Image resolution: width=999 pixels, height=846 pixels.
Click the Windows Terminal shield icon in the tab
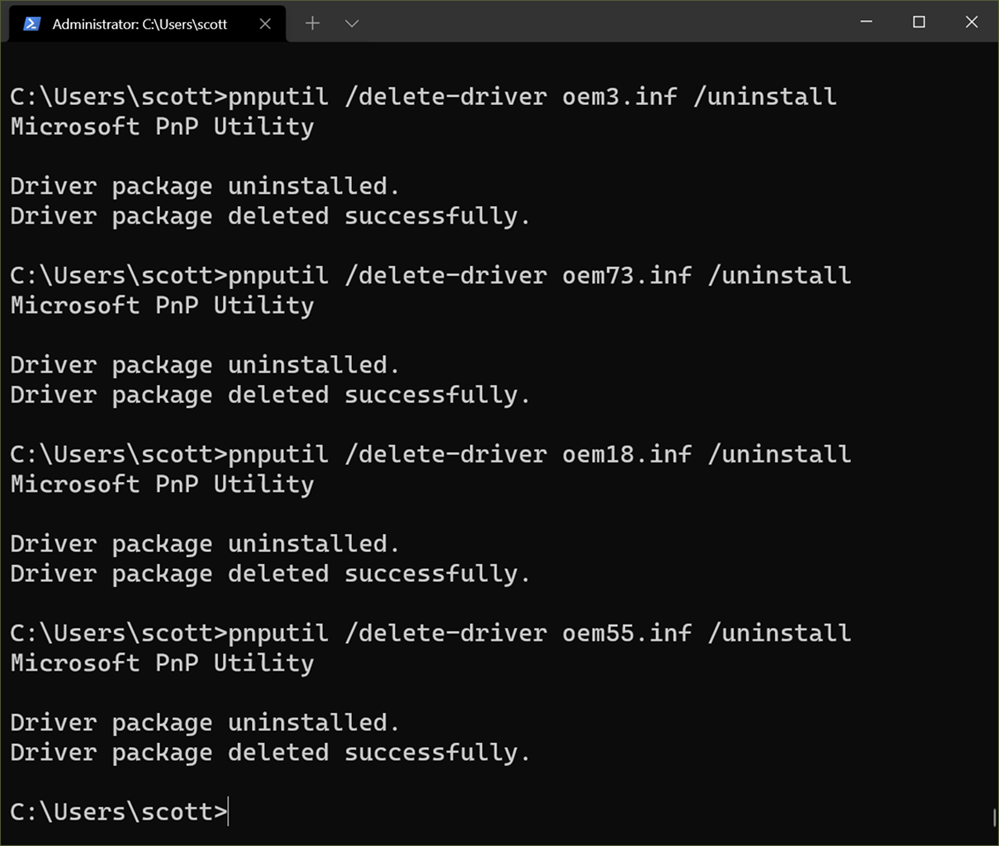(x=31, y=21)
